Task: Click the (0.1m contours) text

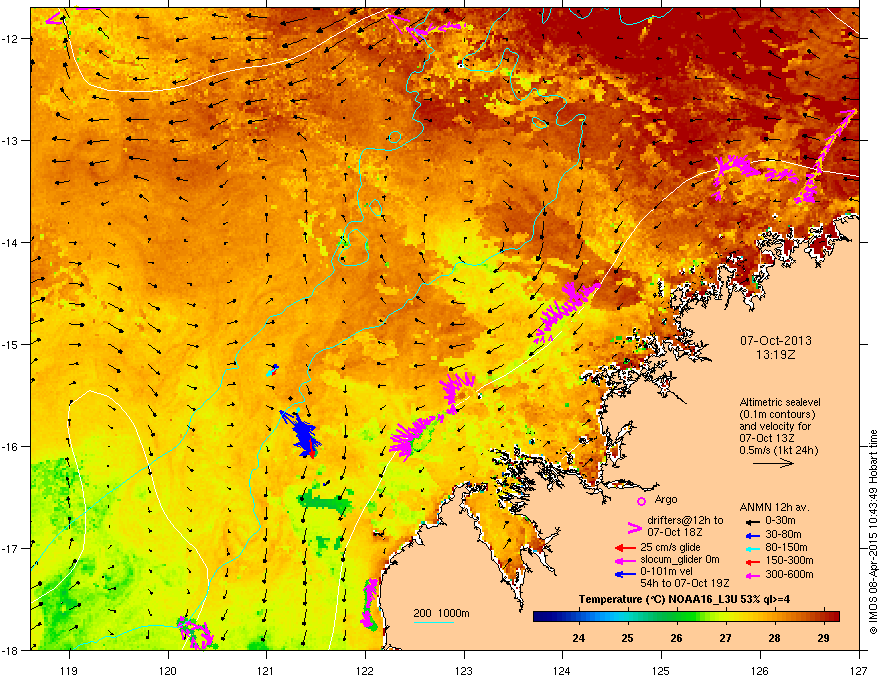Action: pos(777,414)
